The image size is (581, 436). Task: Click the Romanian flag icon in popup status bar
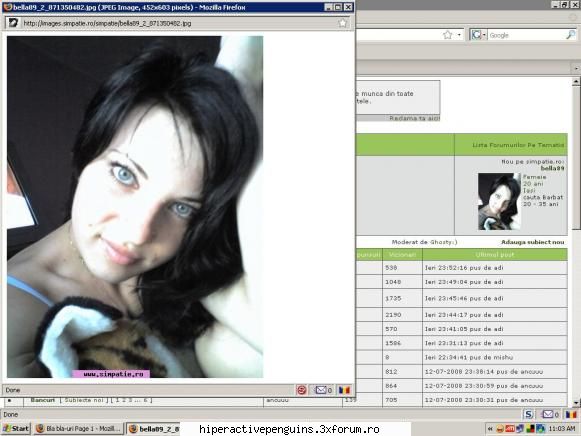point(345,390)
